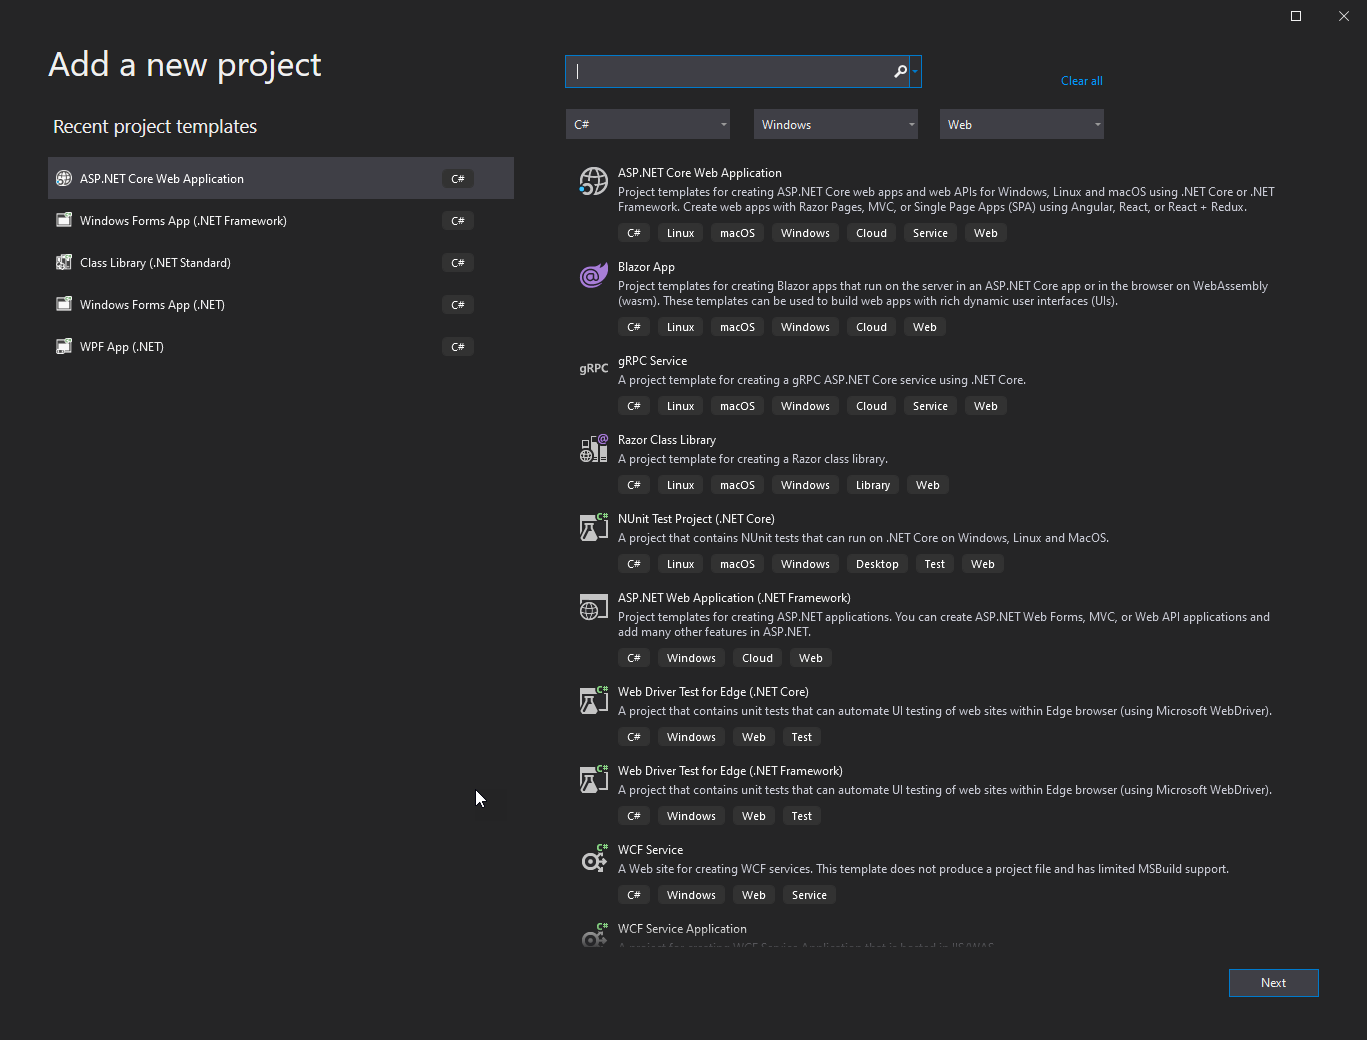Click the WCF Service template title

tap(650, 850)
